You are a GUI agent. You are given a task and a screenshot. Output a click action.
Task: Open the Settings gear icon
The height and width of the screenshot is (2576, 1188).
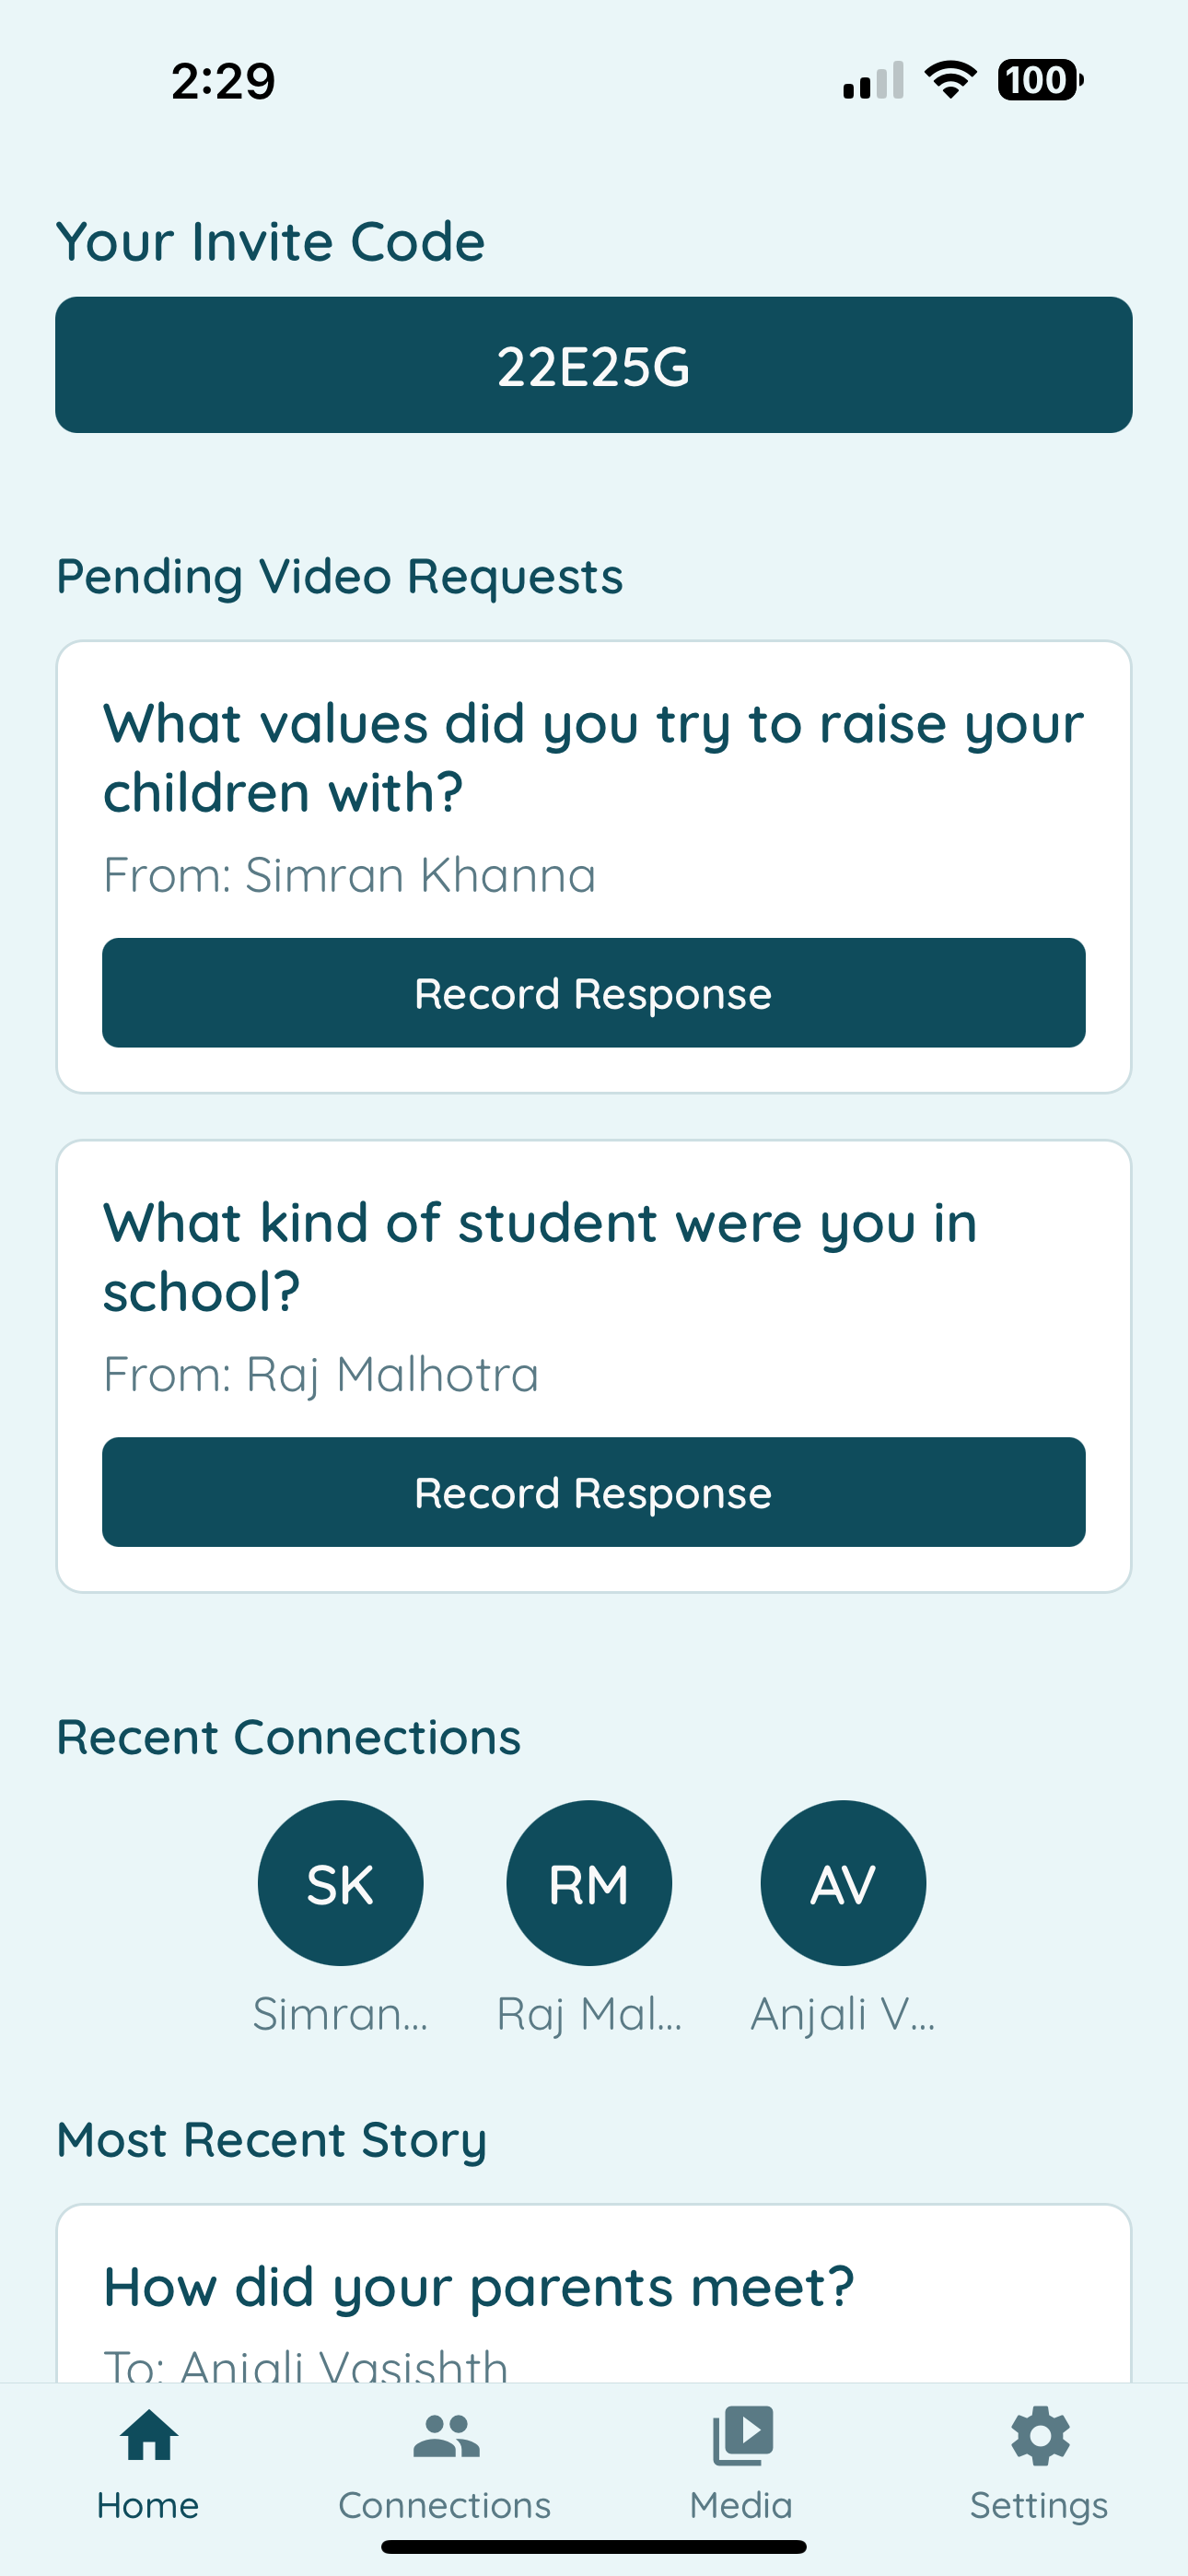click(x=1040, y=2435)
